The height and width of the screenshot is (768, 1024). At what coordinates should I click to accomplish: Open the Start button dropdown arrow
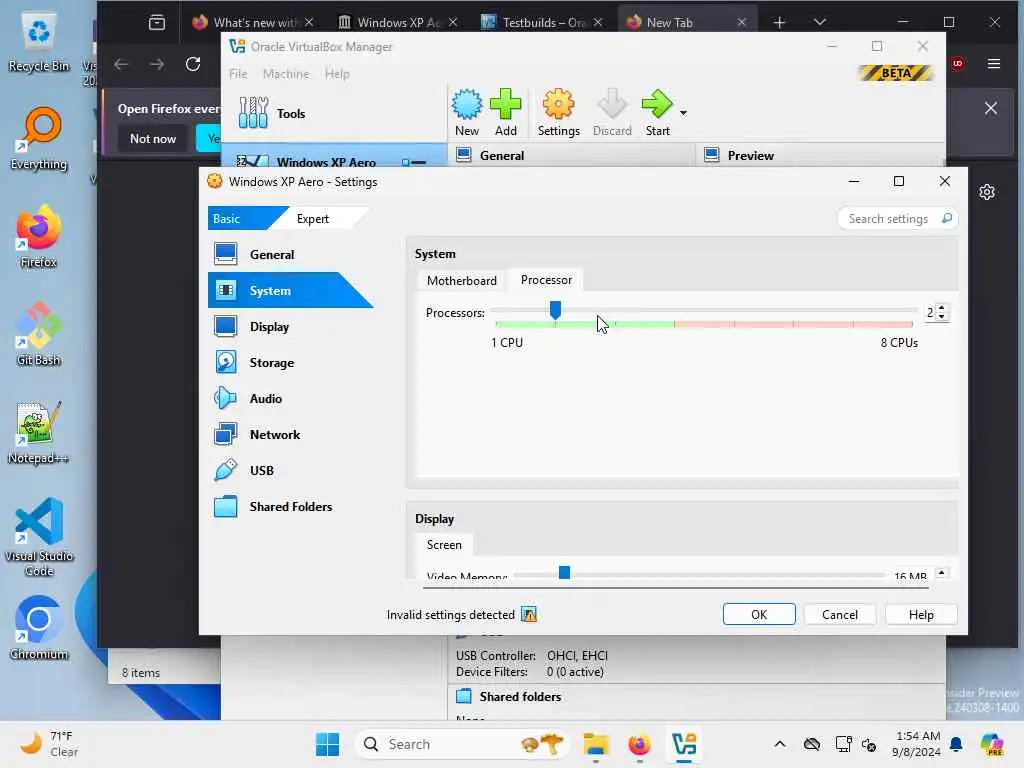tap(683, 113)
